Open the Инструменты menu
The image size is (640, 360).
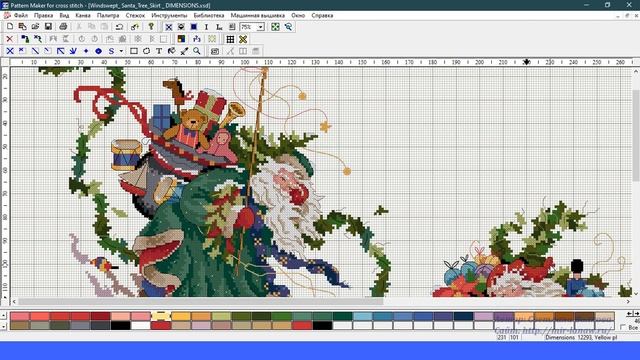(x=169, y=15)
